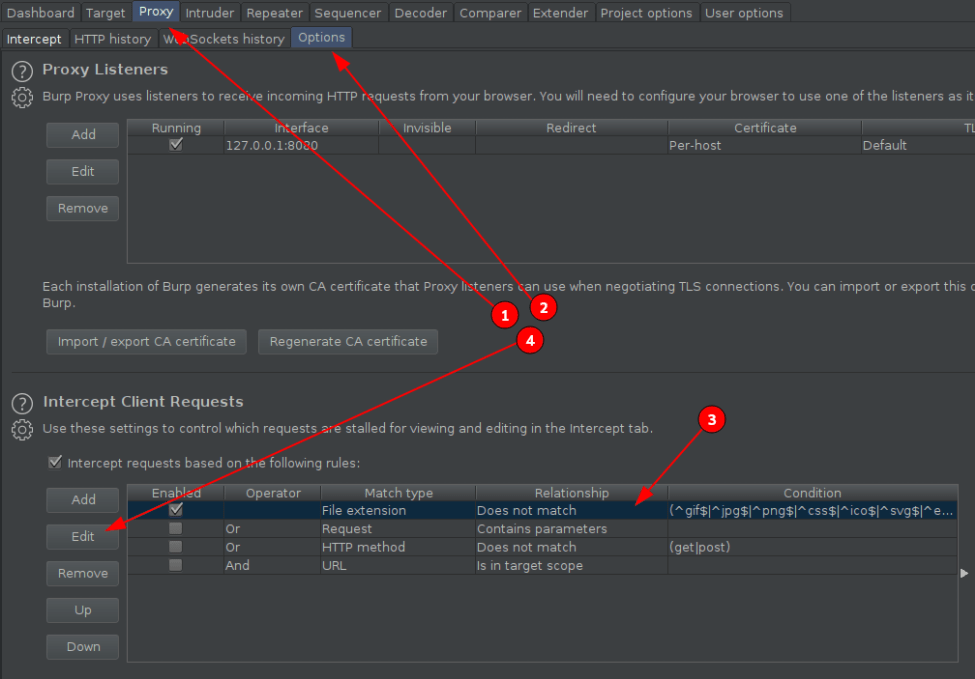Image resolution: width=975 pixels, height=679 pixels.
Task: Open the HTTP history sub-tab
Action: 112,39
